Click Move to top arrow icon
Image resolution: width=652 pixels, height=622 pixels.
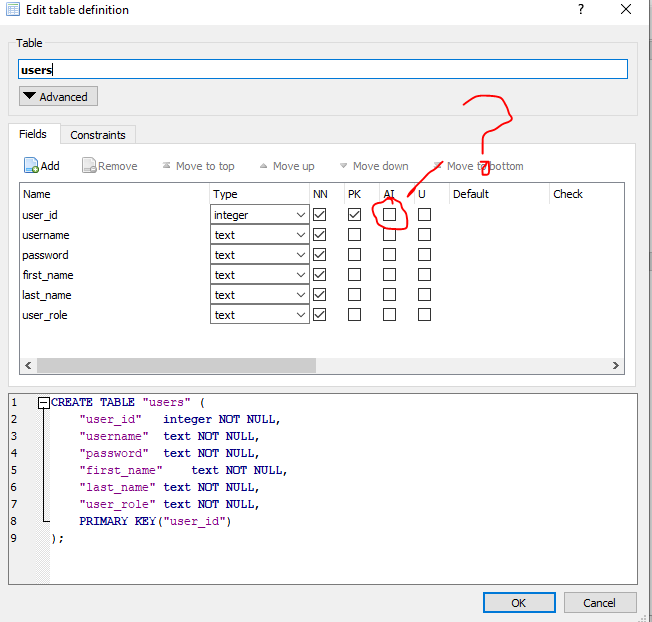click(166, 166)
